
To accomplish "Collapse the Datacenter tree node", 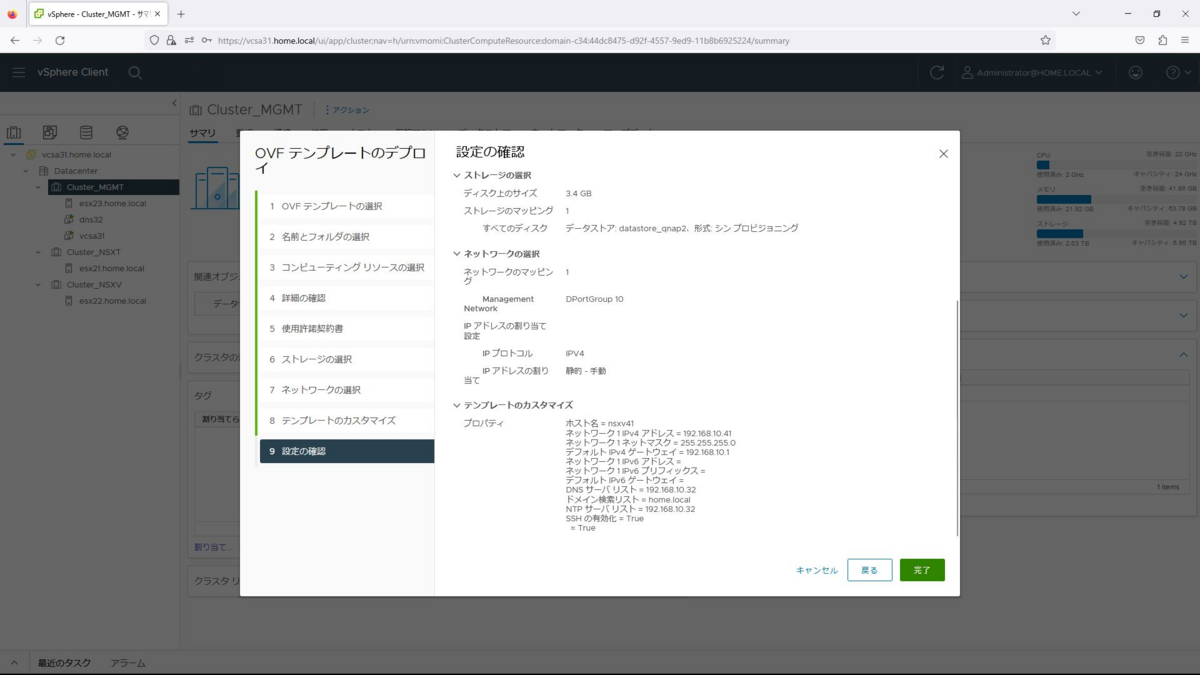I will coord(26,171).
